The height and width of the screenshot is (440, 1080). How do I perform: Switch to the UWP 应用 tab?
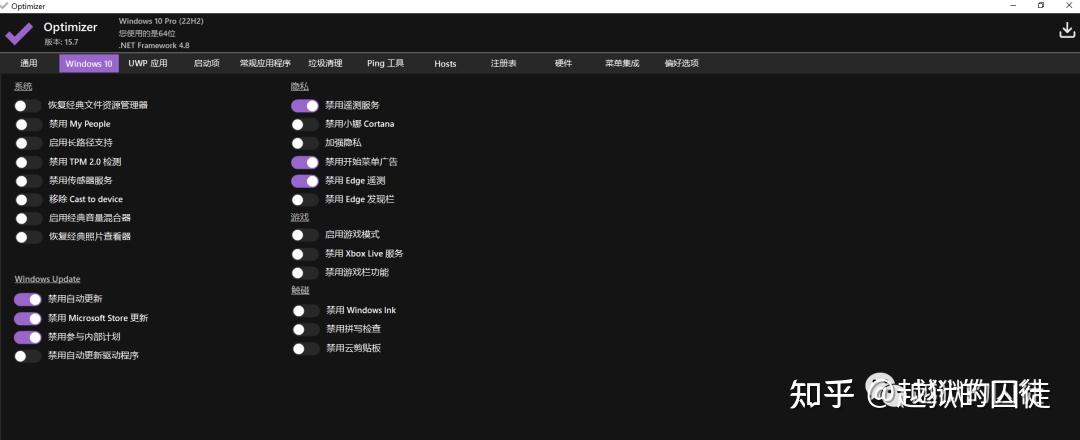[x=148, y=63]
